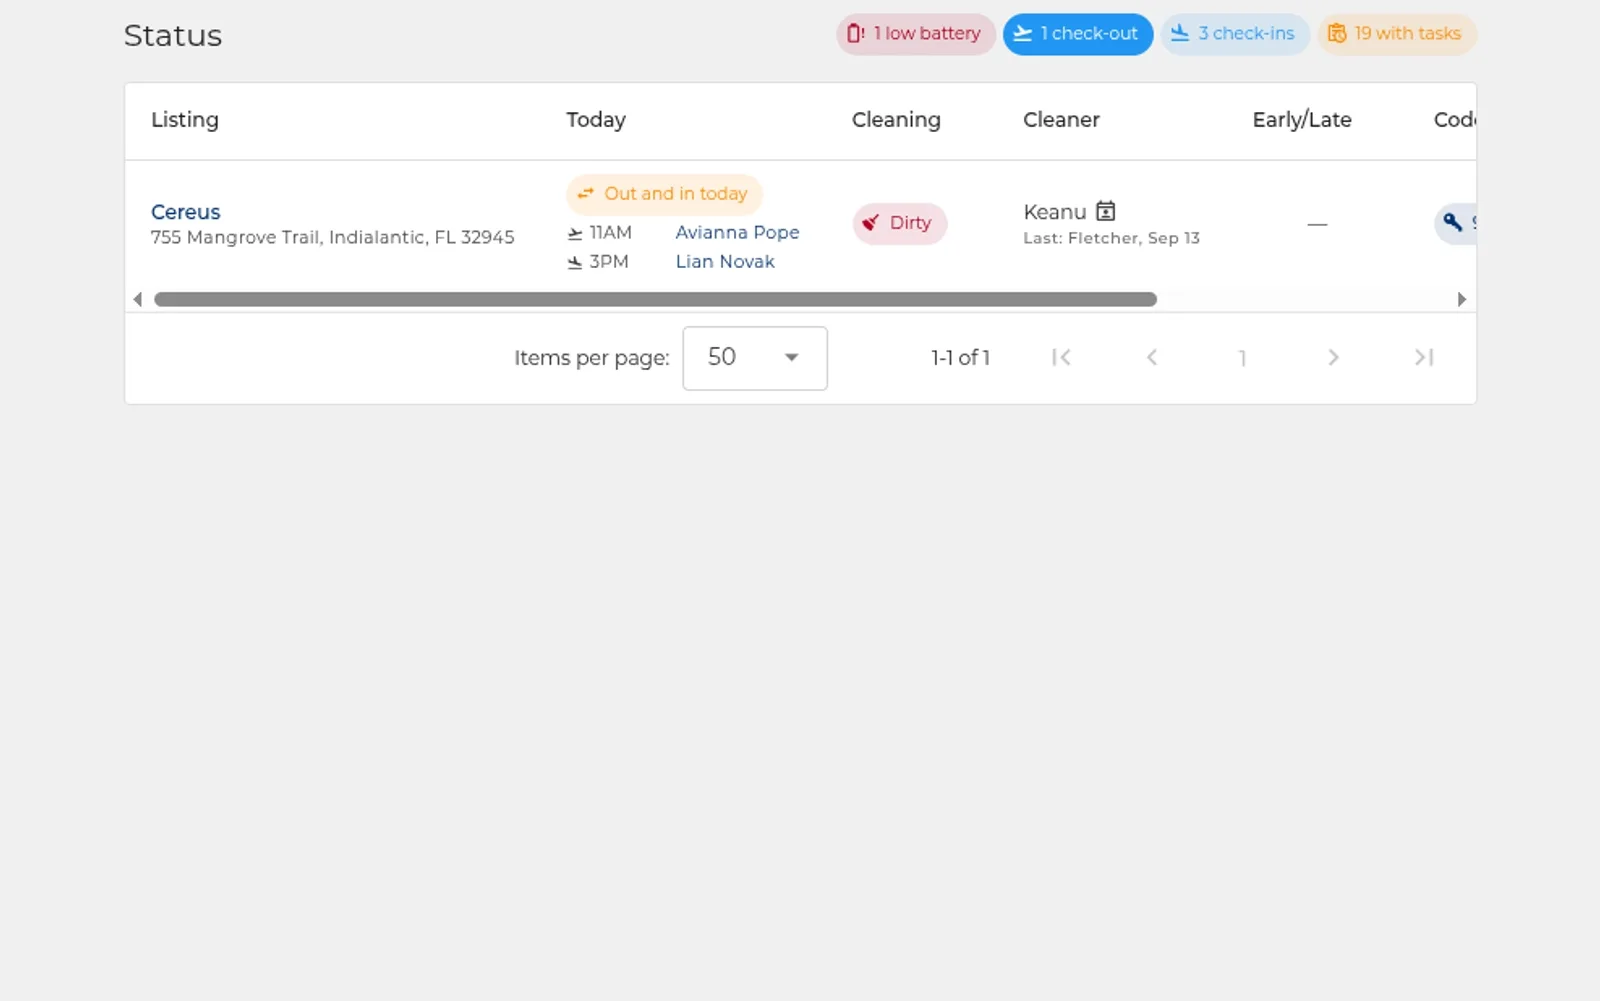Open guest Lian Novak's reservation
The image size is (1600, 1001).
coord(725,261)
